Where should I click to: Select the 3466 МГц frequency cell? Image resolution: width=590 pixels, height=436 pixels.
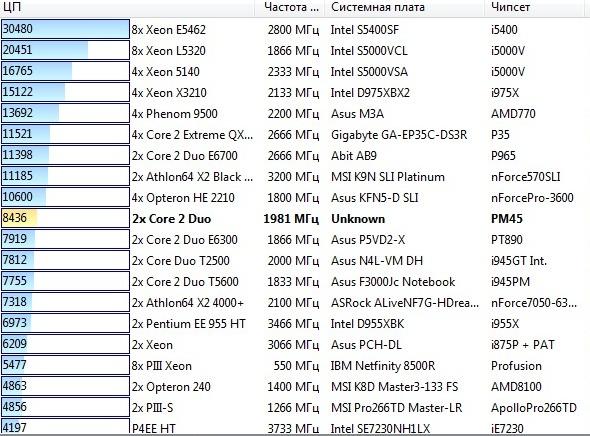pyautogui.click(x=293, y=324)
